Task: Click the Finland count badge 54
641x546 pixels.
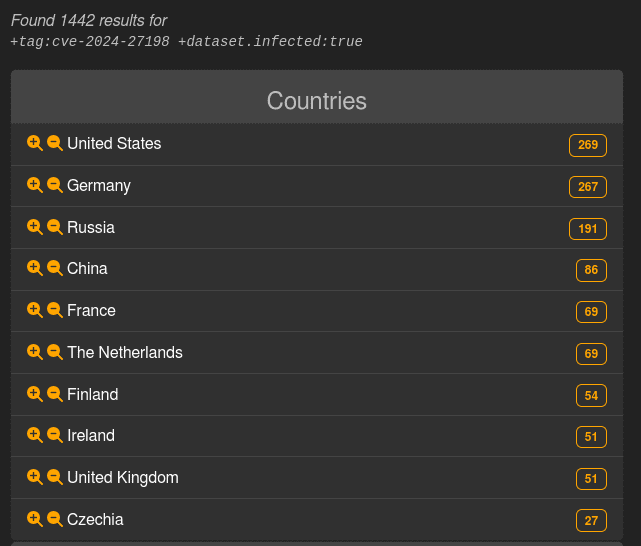Action: point(591,396)
